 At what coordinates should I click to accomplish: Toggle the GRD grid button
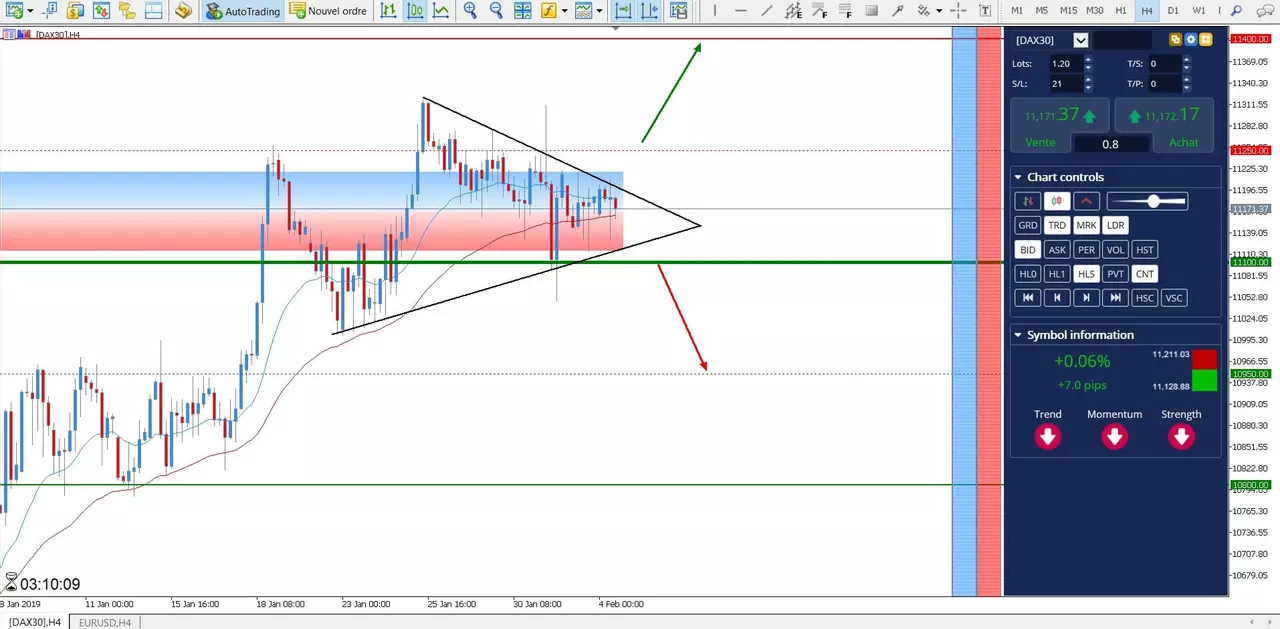[1027, 225]
